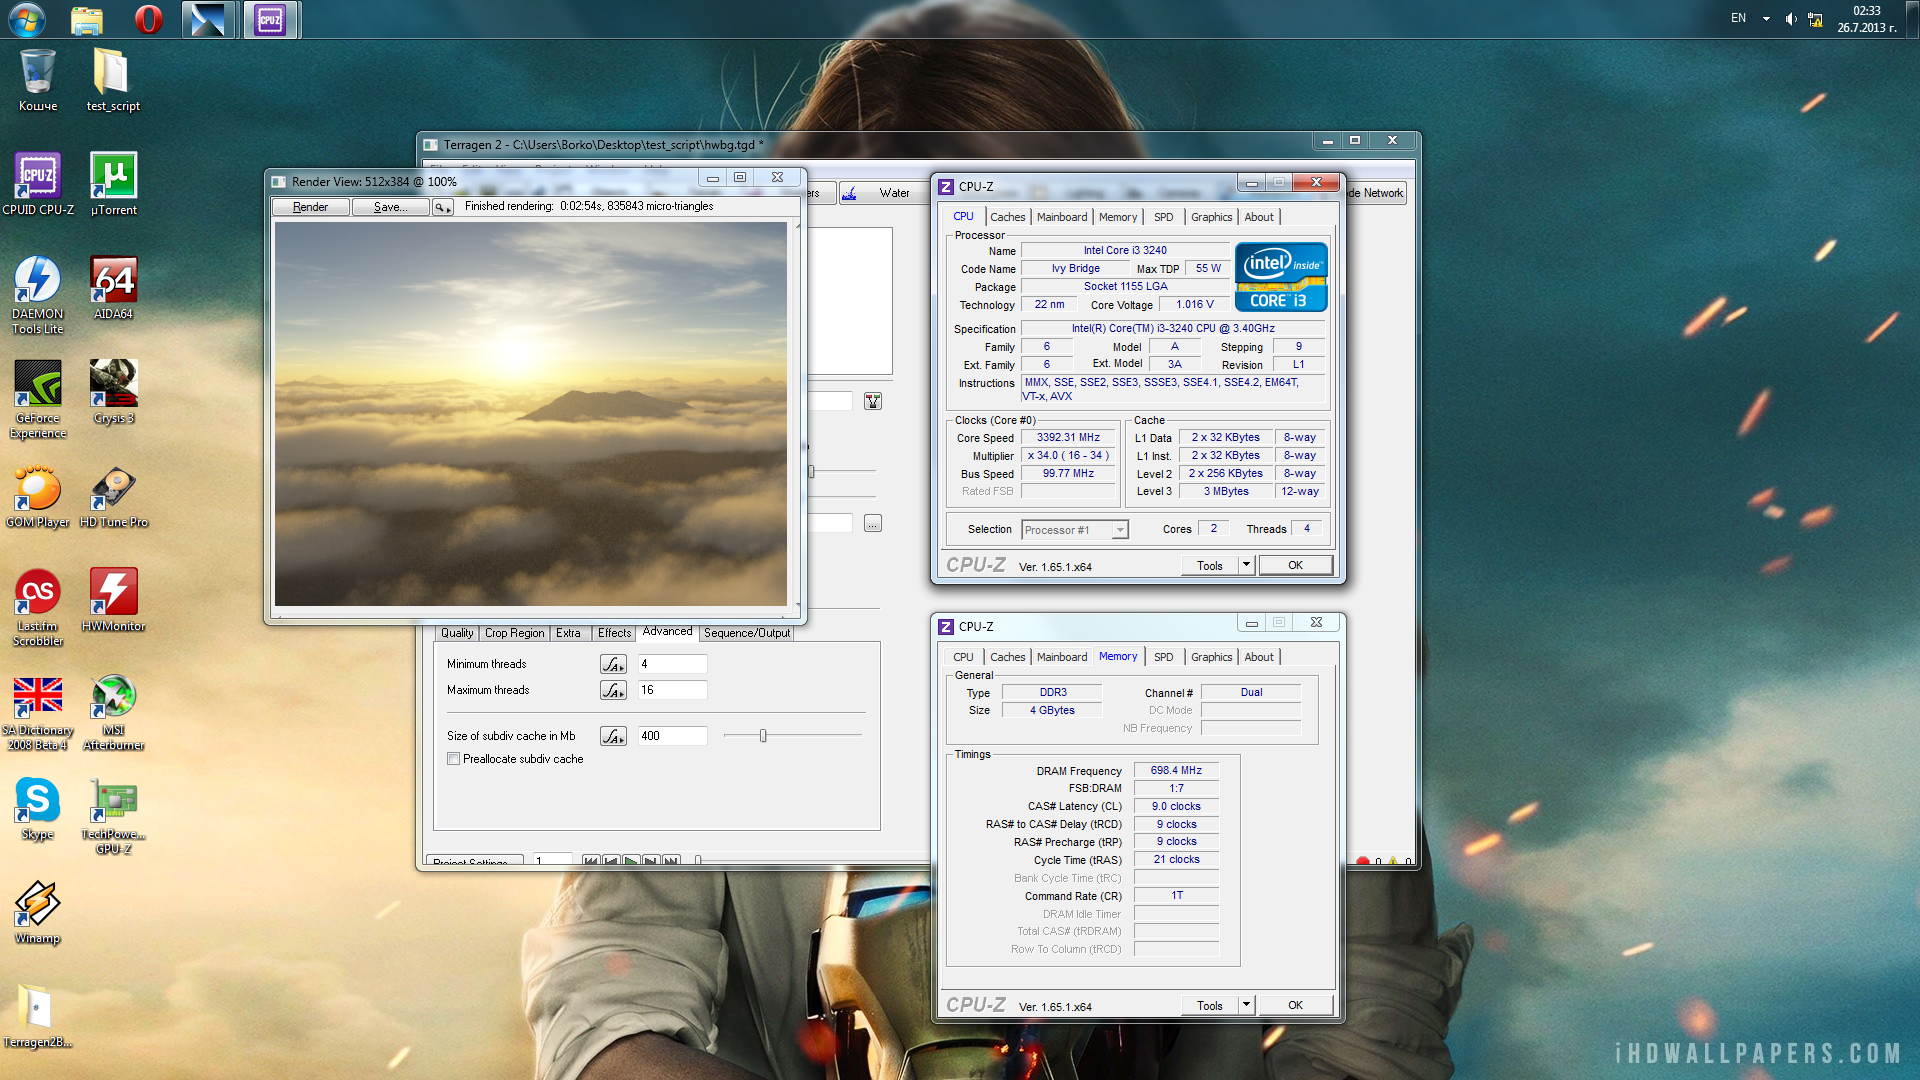The height and width of the screenshot is (1080, 1920).
Task: Open Tools dropdown arrow in lower CPU-Z
Action: pos(1246,1005)
